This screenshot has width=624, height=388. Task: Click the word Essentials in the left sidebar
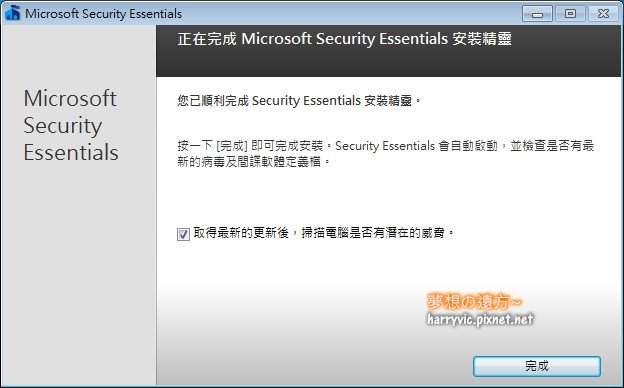coord(71,152)
